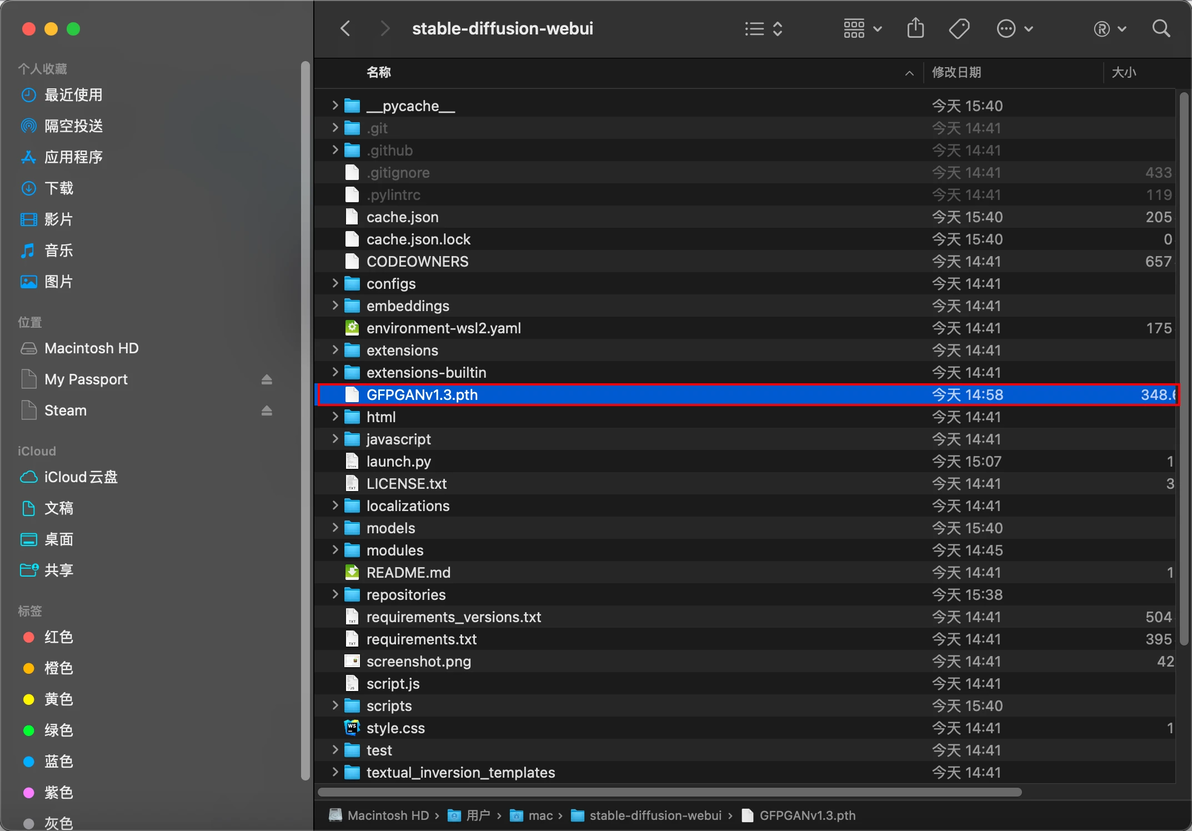Click Macintosh HD in the path bar
Image resolution: width=1192 pixels, height=831 pixels.
(379, 816)
